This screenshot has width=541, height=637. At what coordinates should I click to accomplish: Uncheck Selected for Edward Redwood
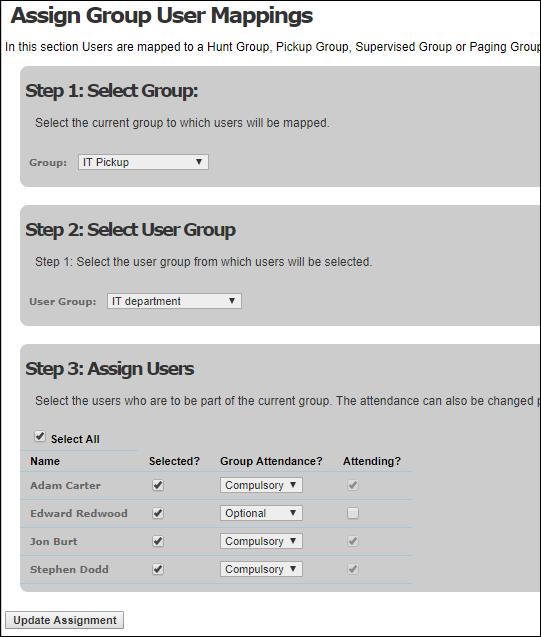pyautogui.click(x=158, y=513)
